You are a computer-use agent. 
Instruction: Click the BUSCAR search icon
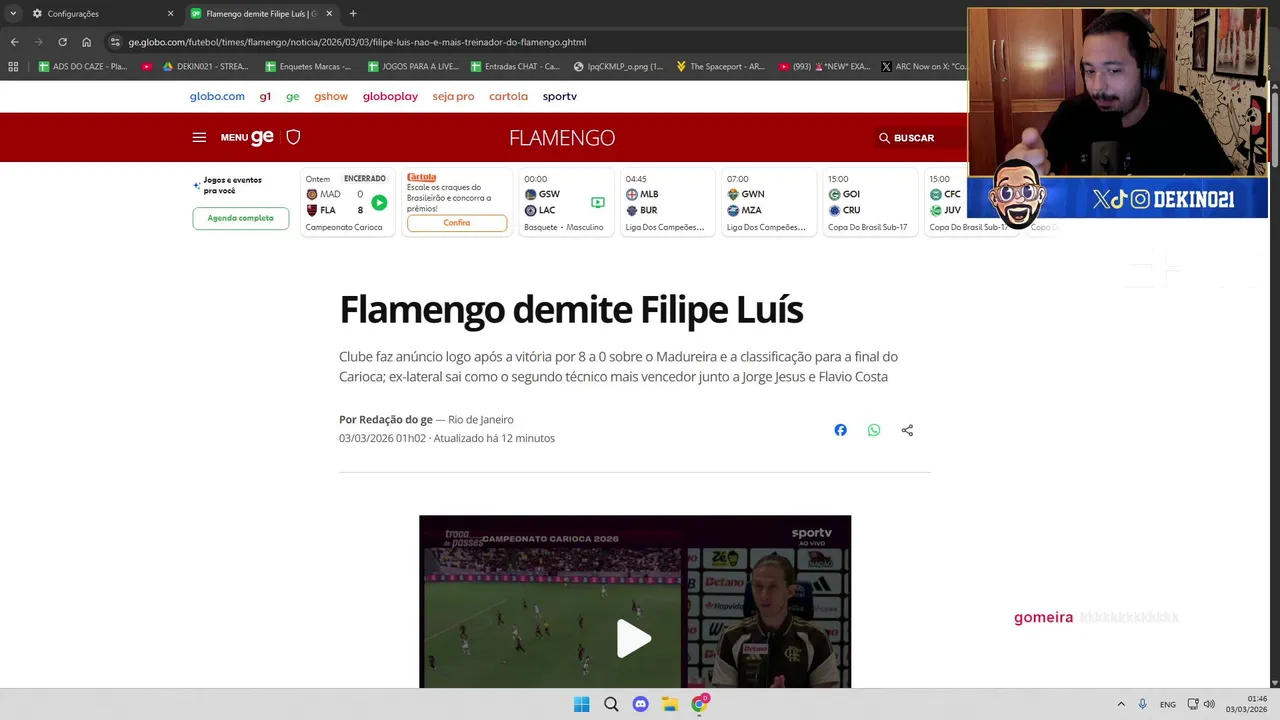pyautogui.click(x=884, y=138)
